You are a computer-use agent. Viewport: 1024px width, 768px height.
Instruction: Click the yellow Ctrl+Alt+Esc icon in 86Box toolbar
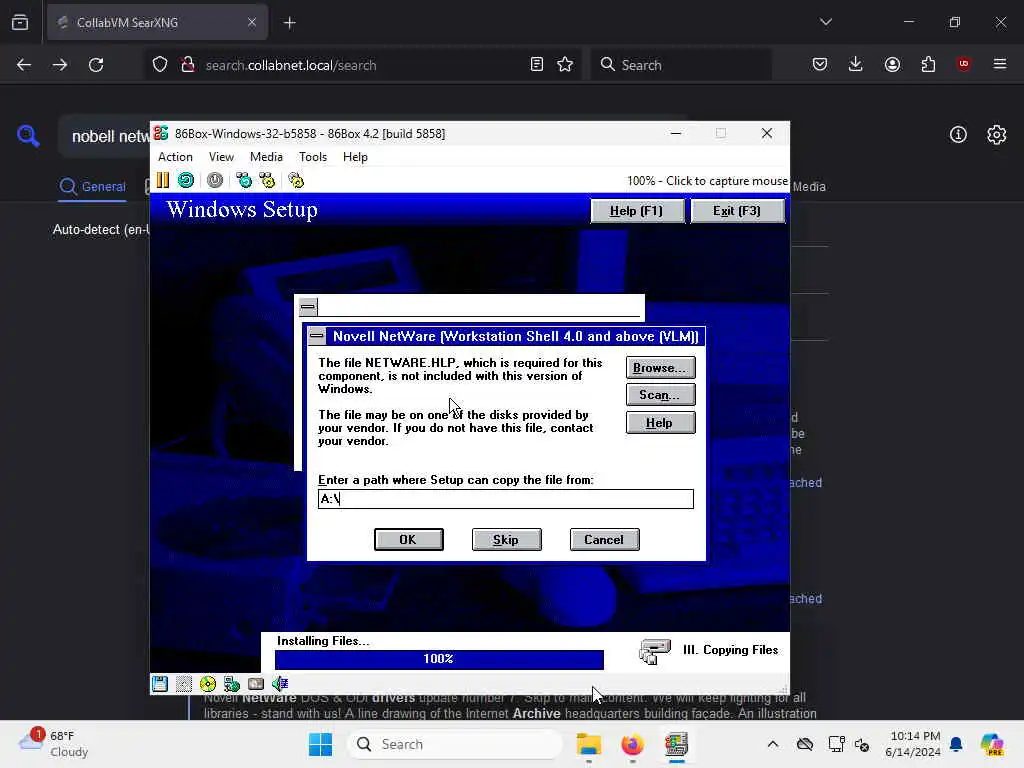(267, 180)
